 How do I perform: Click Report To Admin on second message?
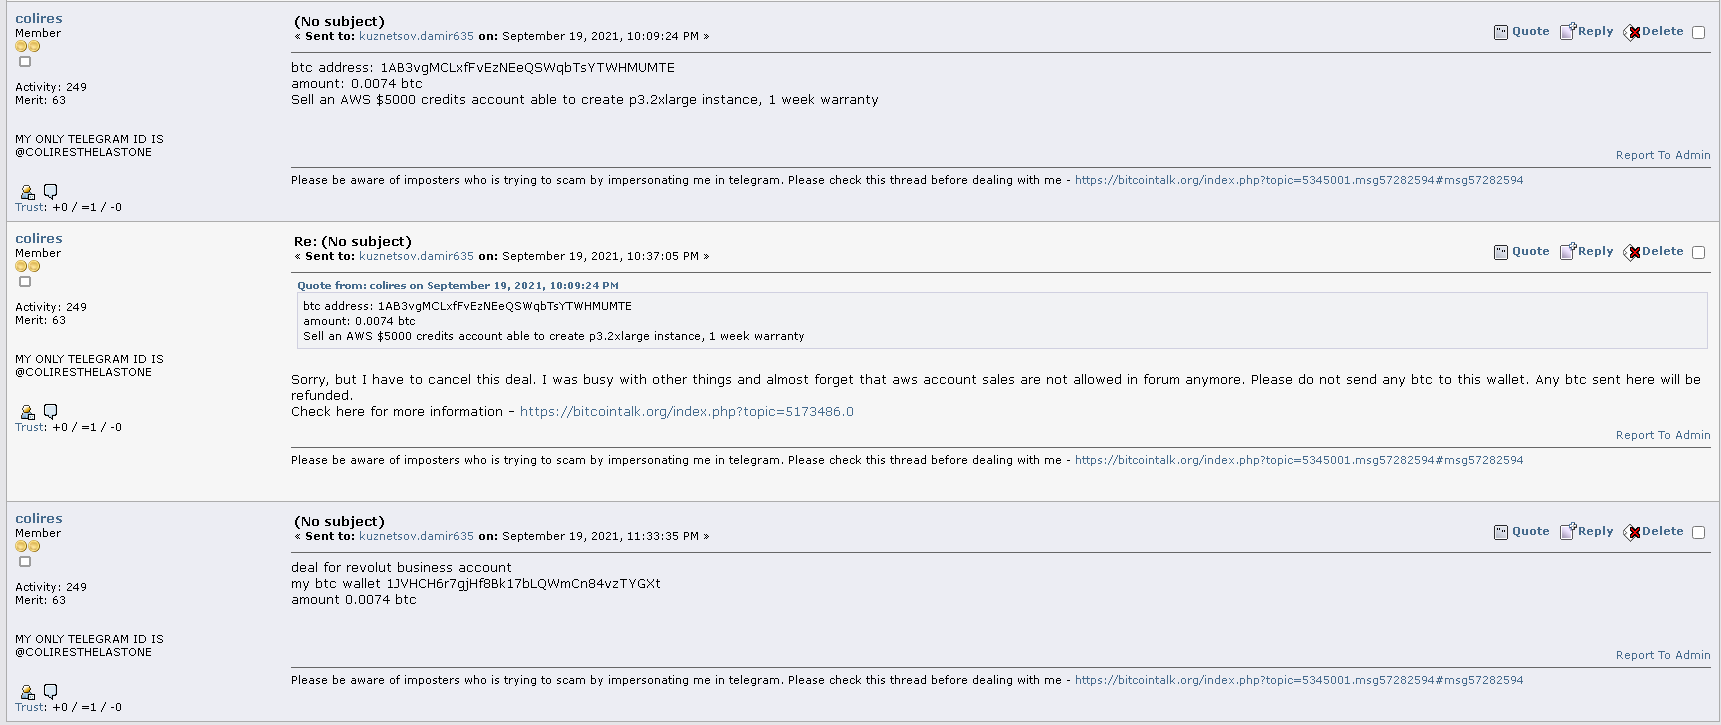pyautogui.click(x=1663, y=435)
